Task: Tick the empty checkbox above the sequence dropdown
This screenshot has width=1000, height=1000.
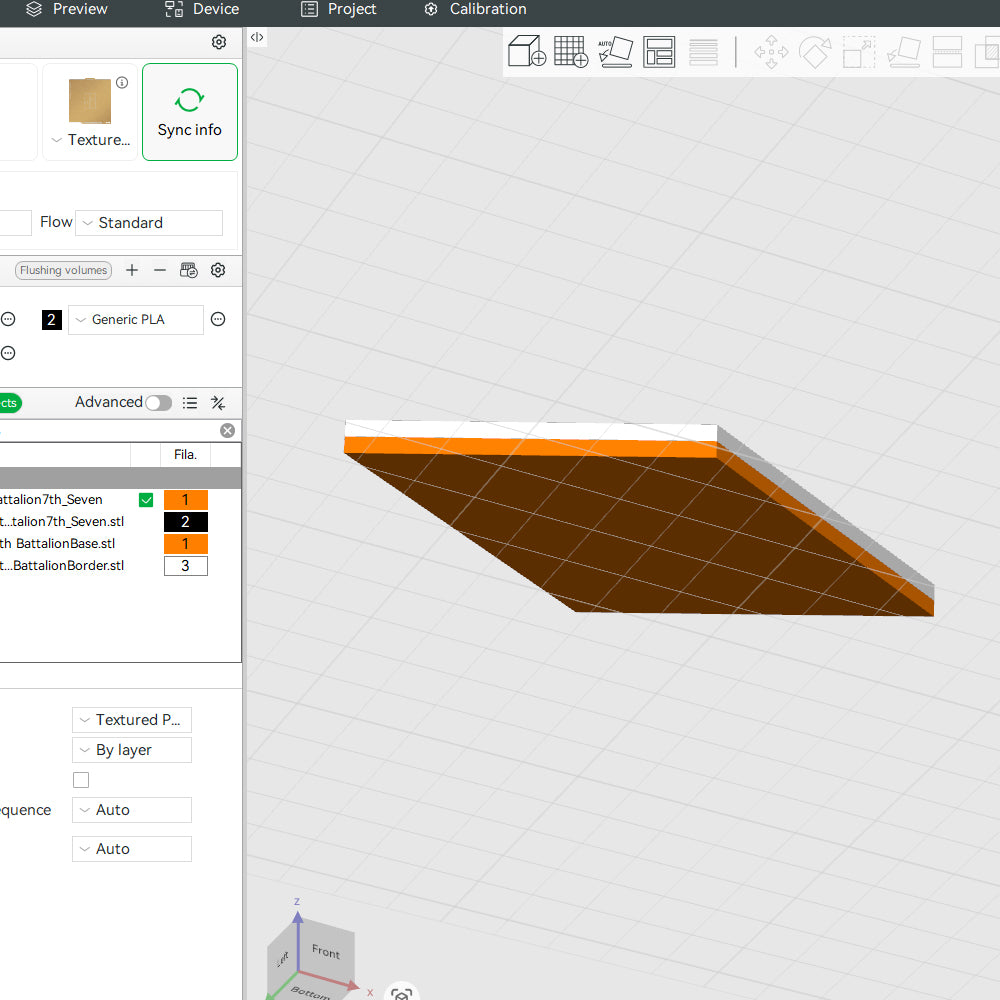Action: 81,779
